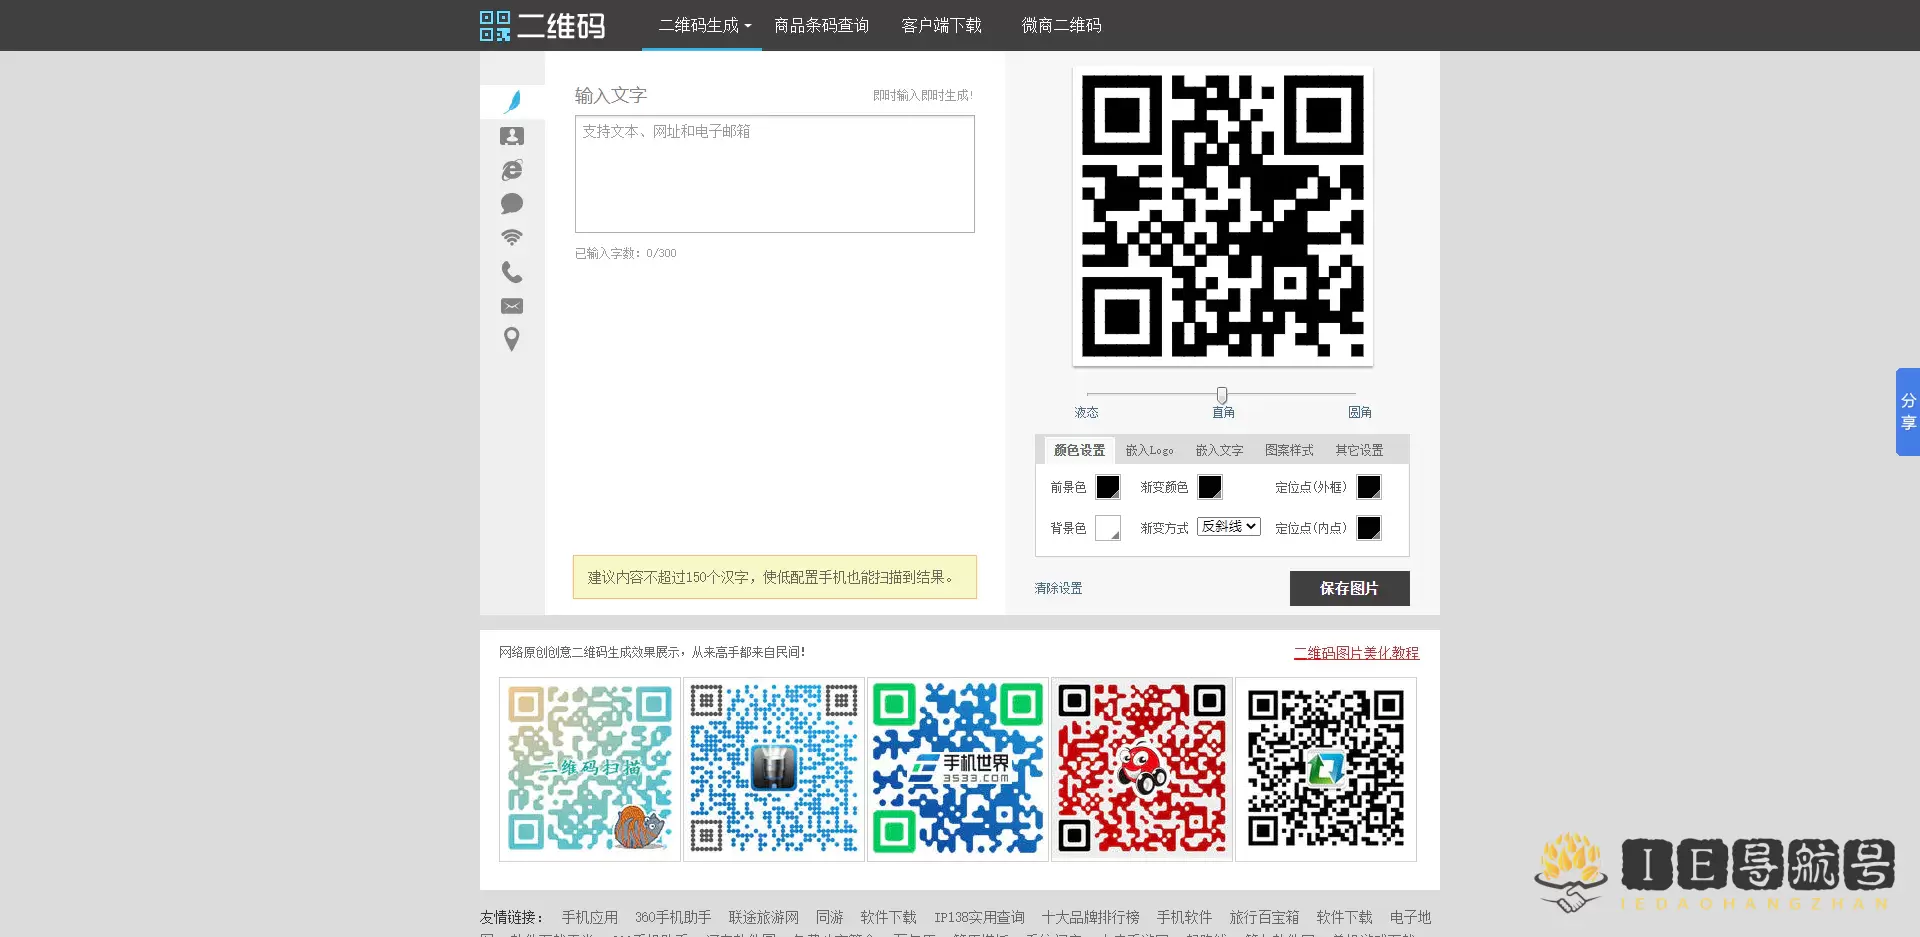Select the map location pin icon

click(x=512, y=340)
